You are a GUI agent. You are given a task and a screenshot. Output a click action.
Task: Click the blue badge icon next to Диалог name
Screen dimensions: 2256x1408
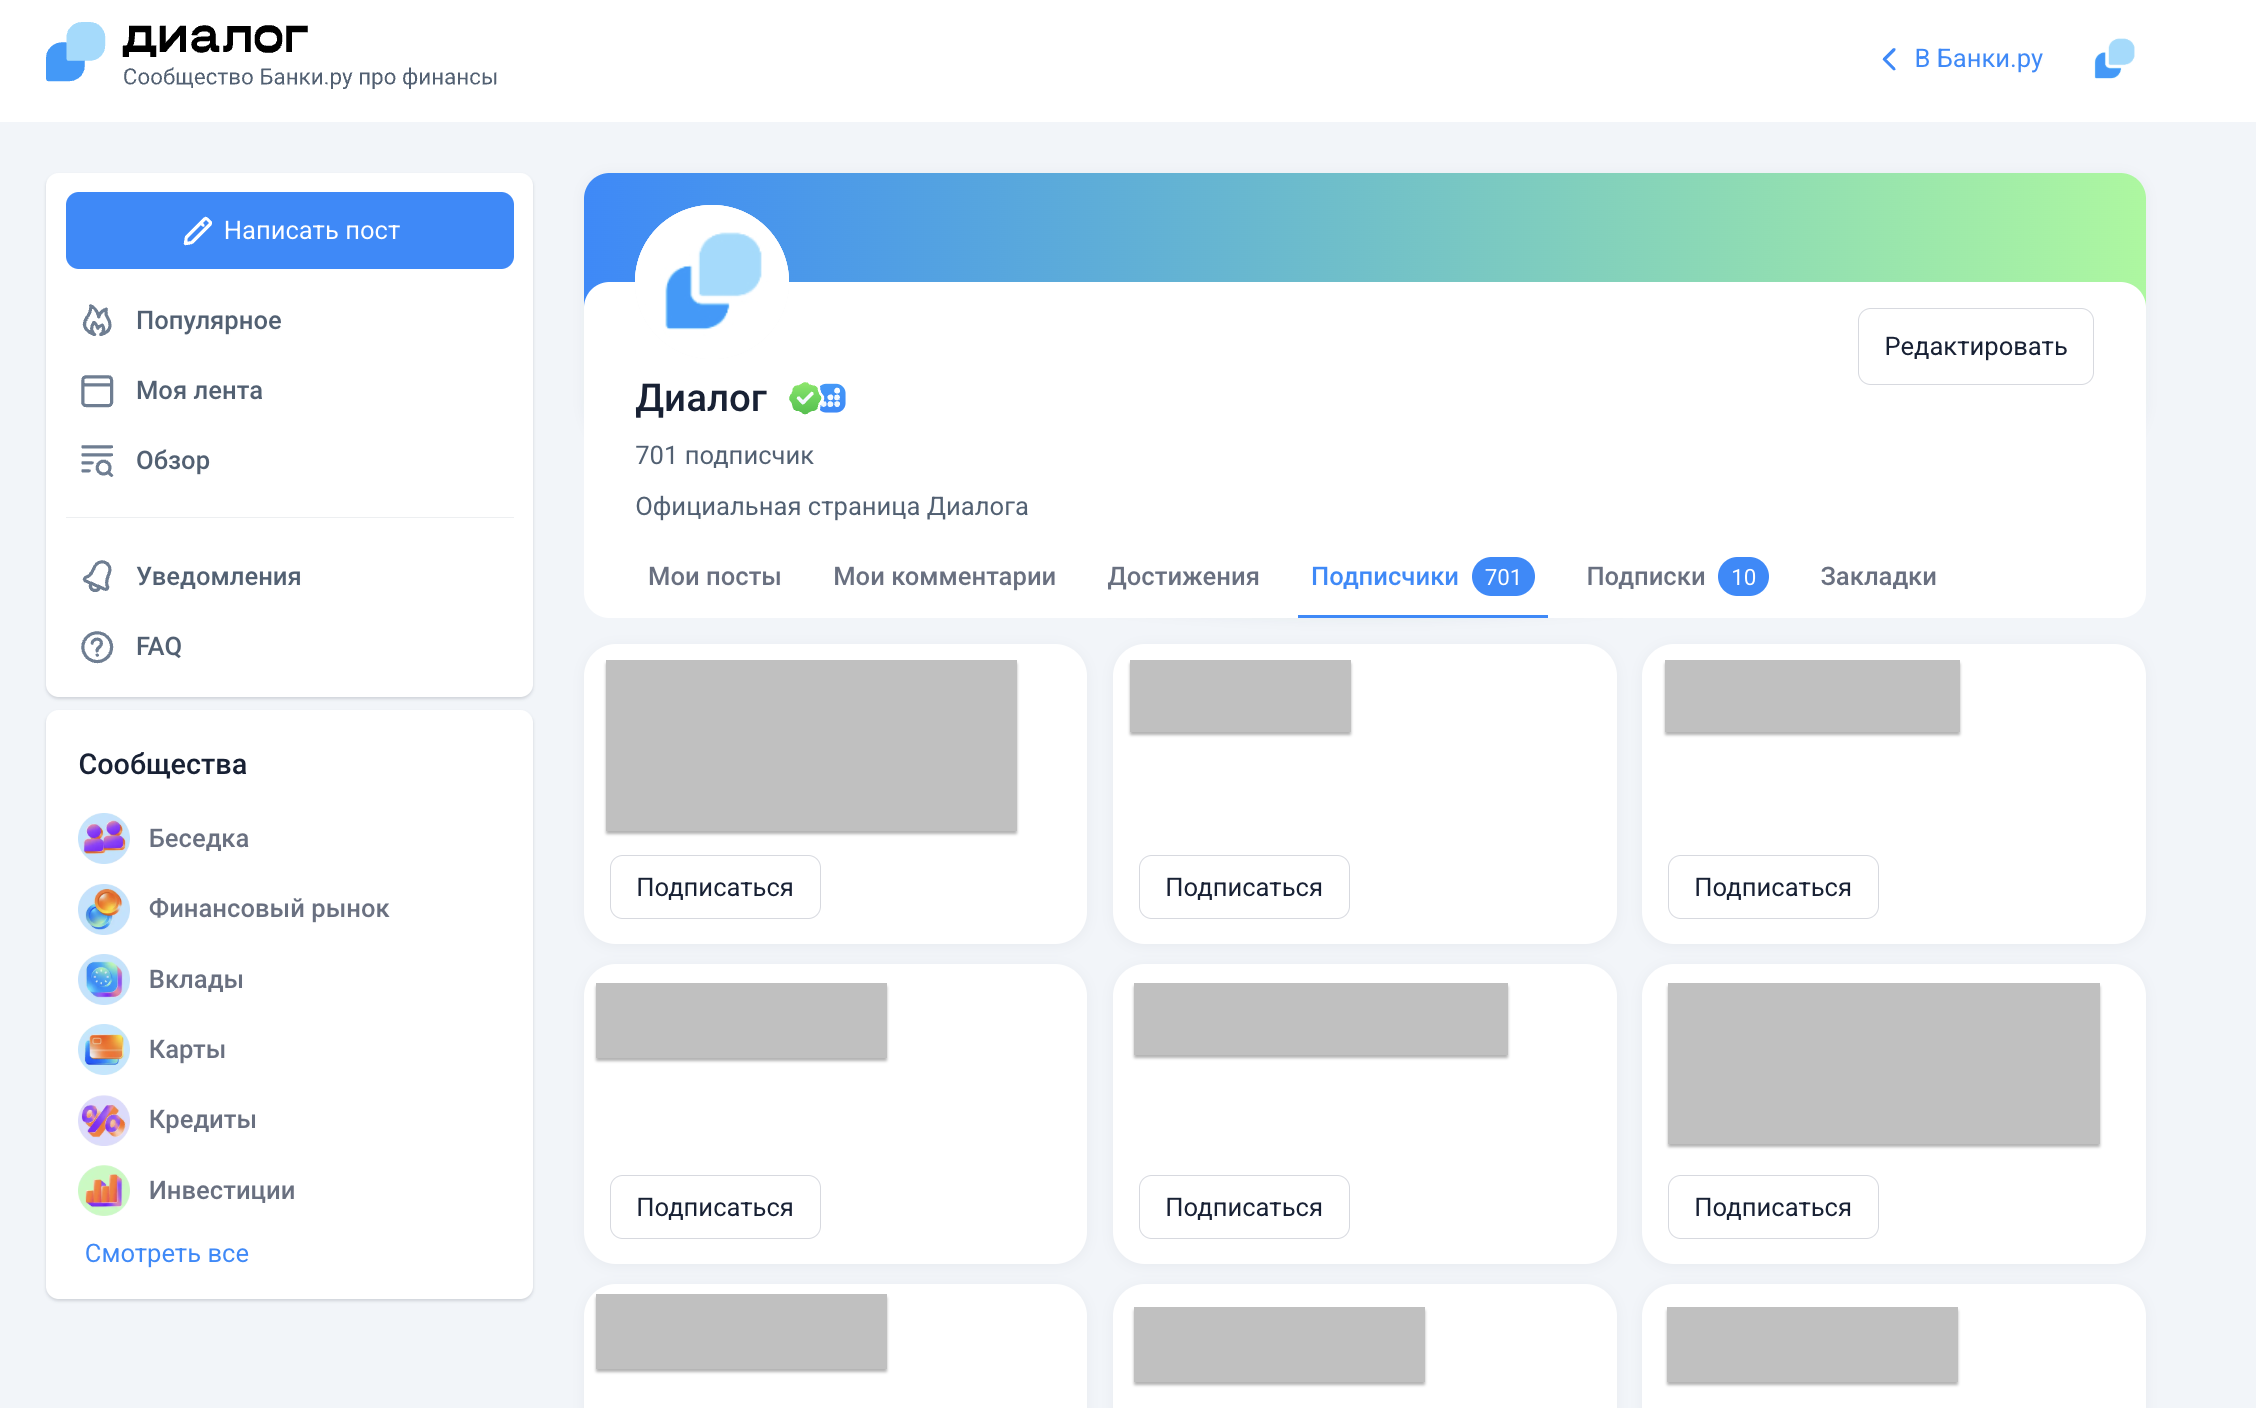(x=833, y=398)
